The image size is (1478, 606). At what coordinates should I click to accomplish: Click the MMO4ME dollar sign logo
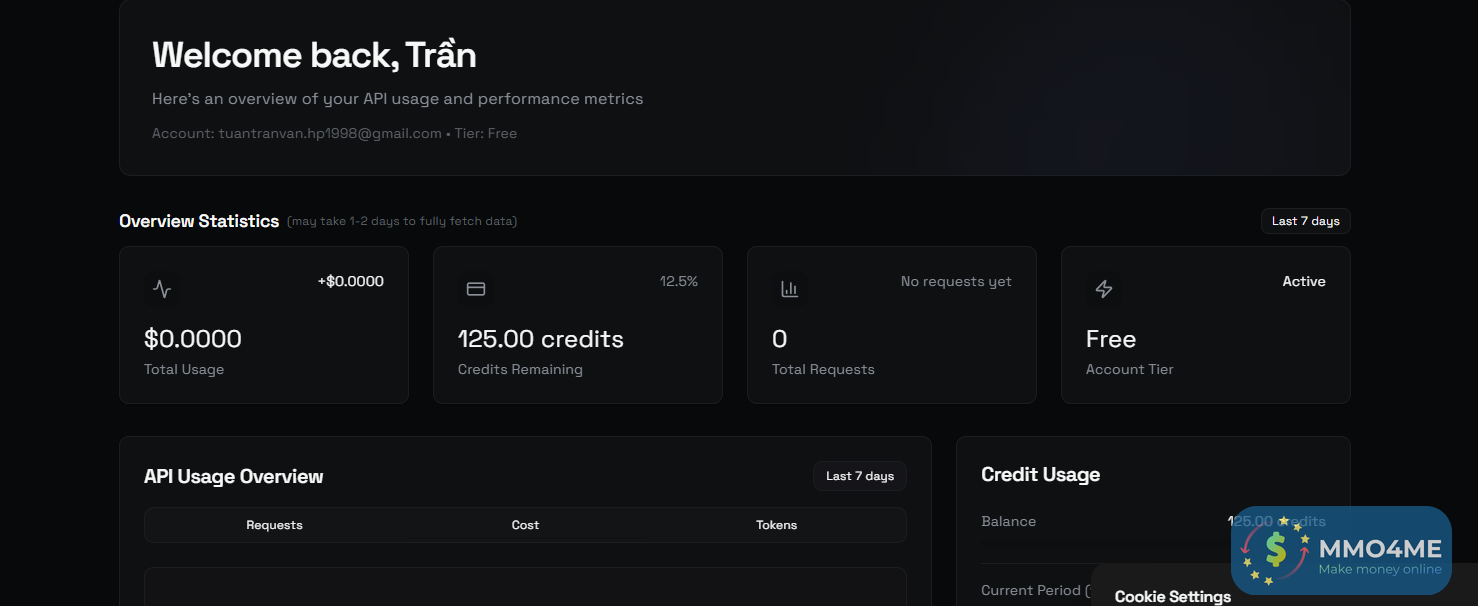point(1275,549)
